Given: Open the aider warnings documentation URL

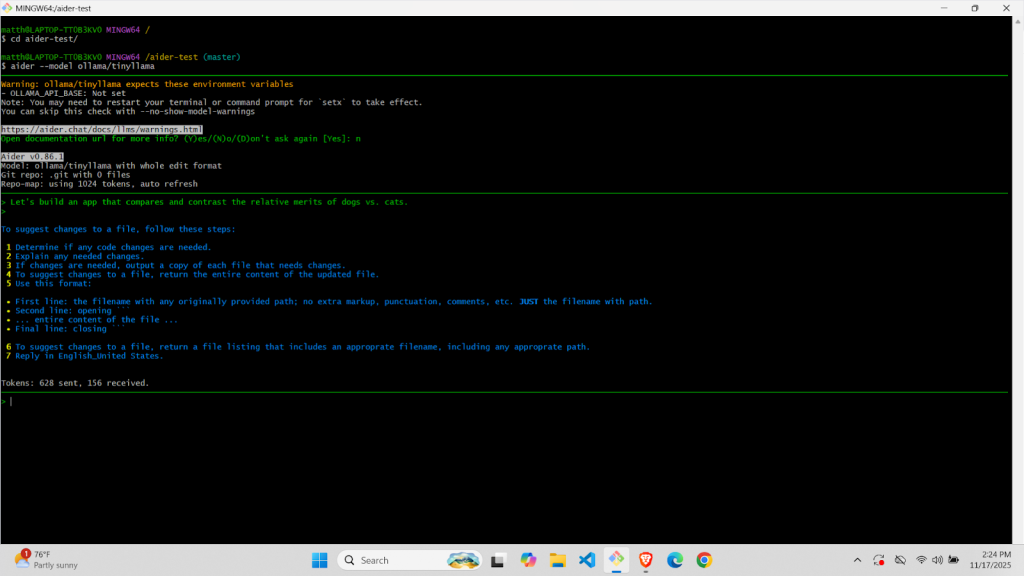Looking at the screenshot, I should pos(102,129).
